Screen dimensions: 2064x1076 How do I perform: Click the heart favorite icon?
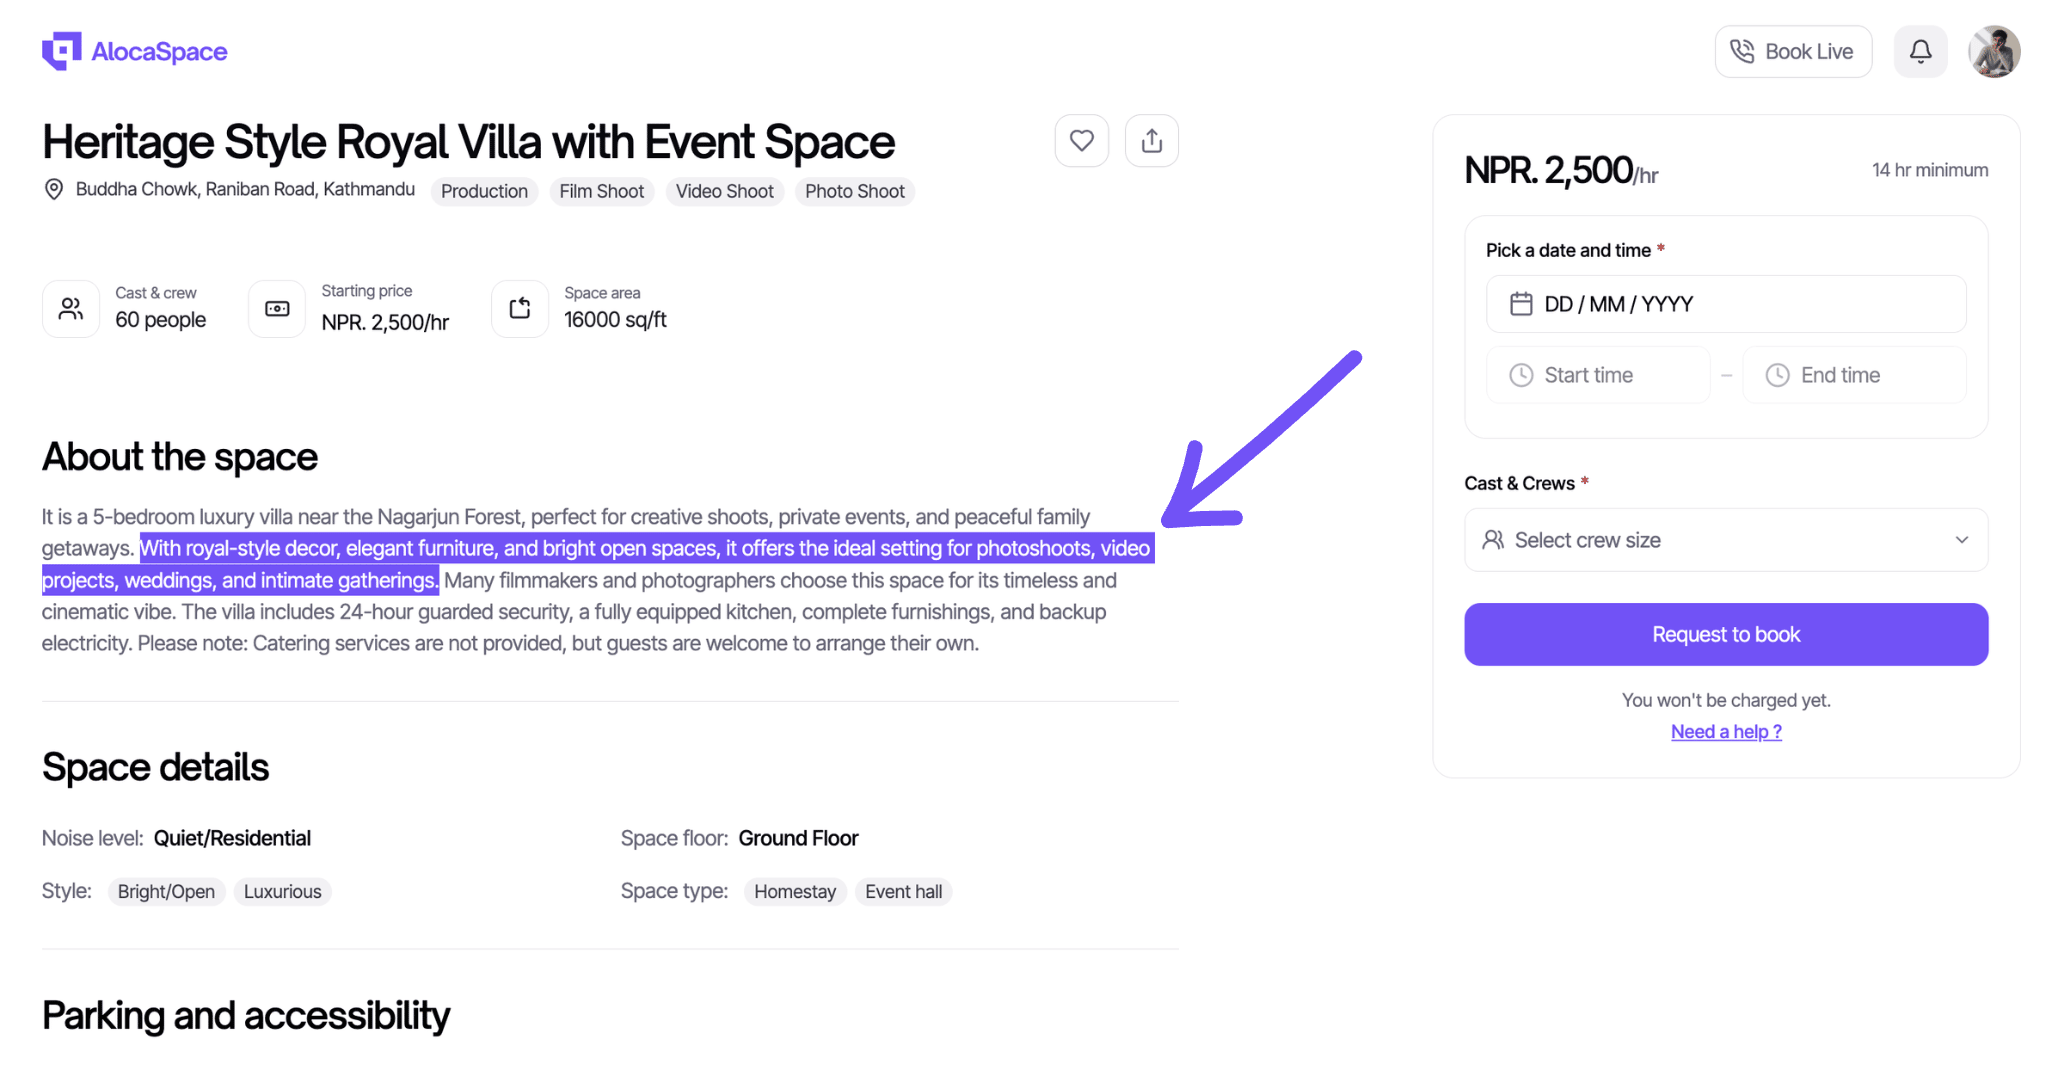coord(1081,141)
